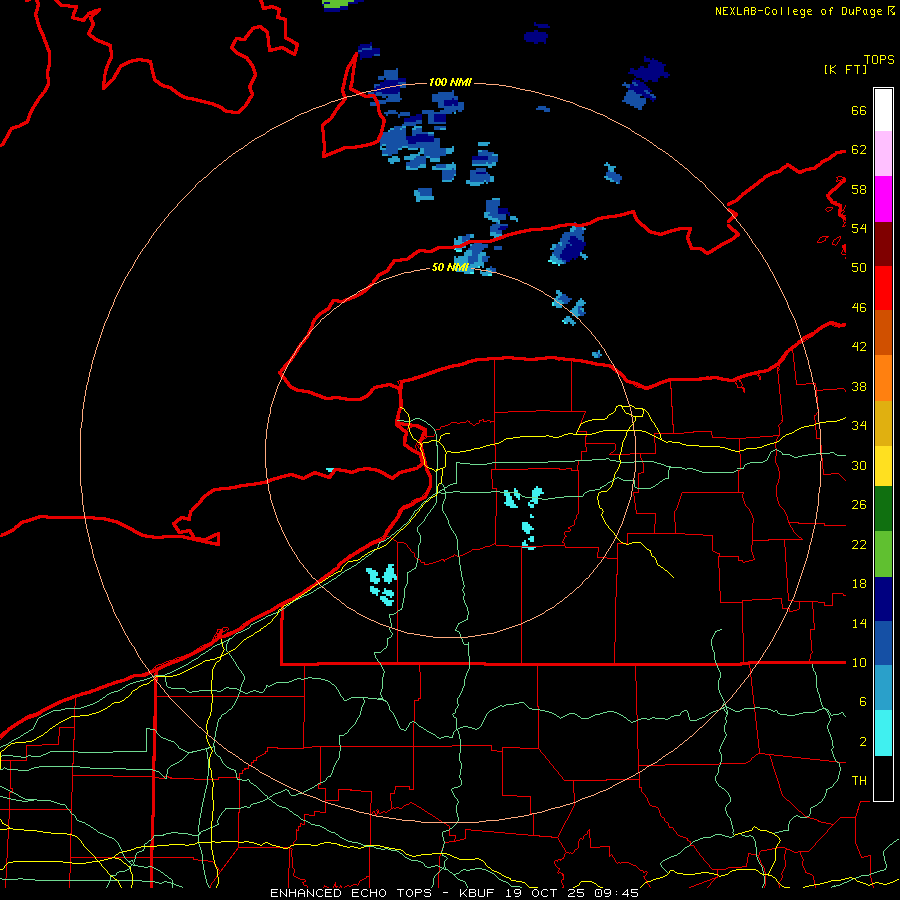The height and width of the screenshot is (900, 900).
Task: Select the white 66 kft color swatch
Action: point(883,110)
